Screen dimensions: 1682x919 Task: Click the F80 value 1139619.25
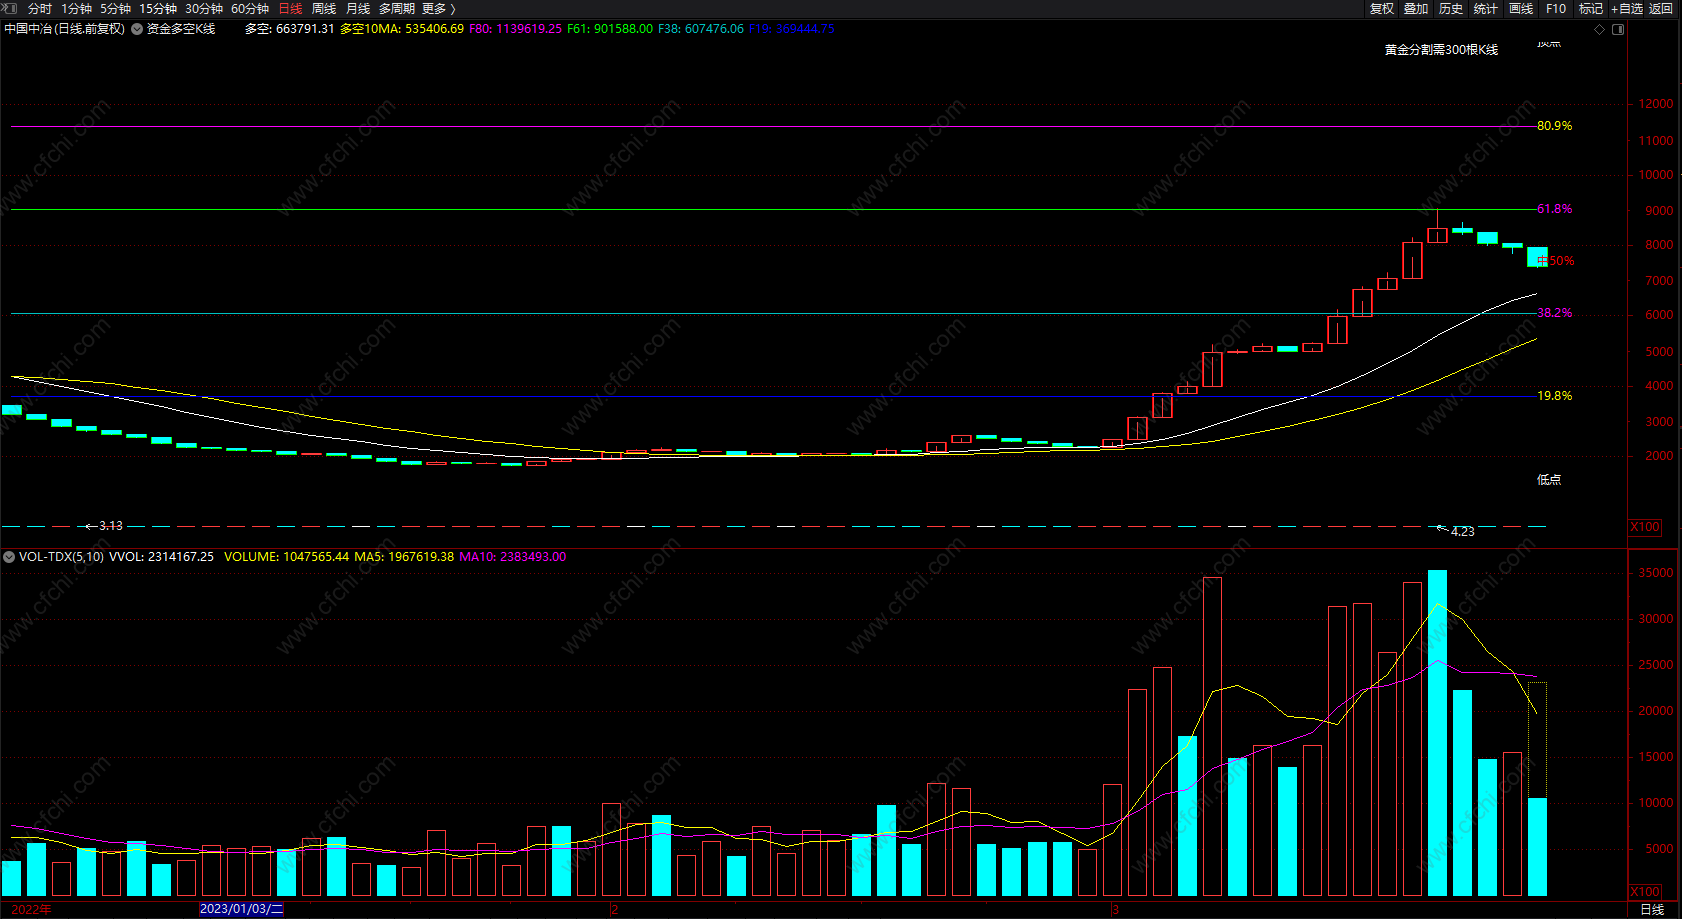[529, 29]
